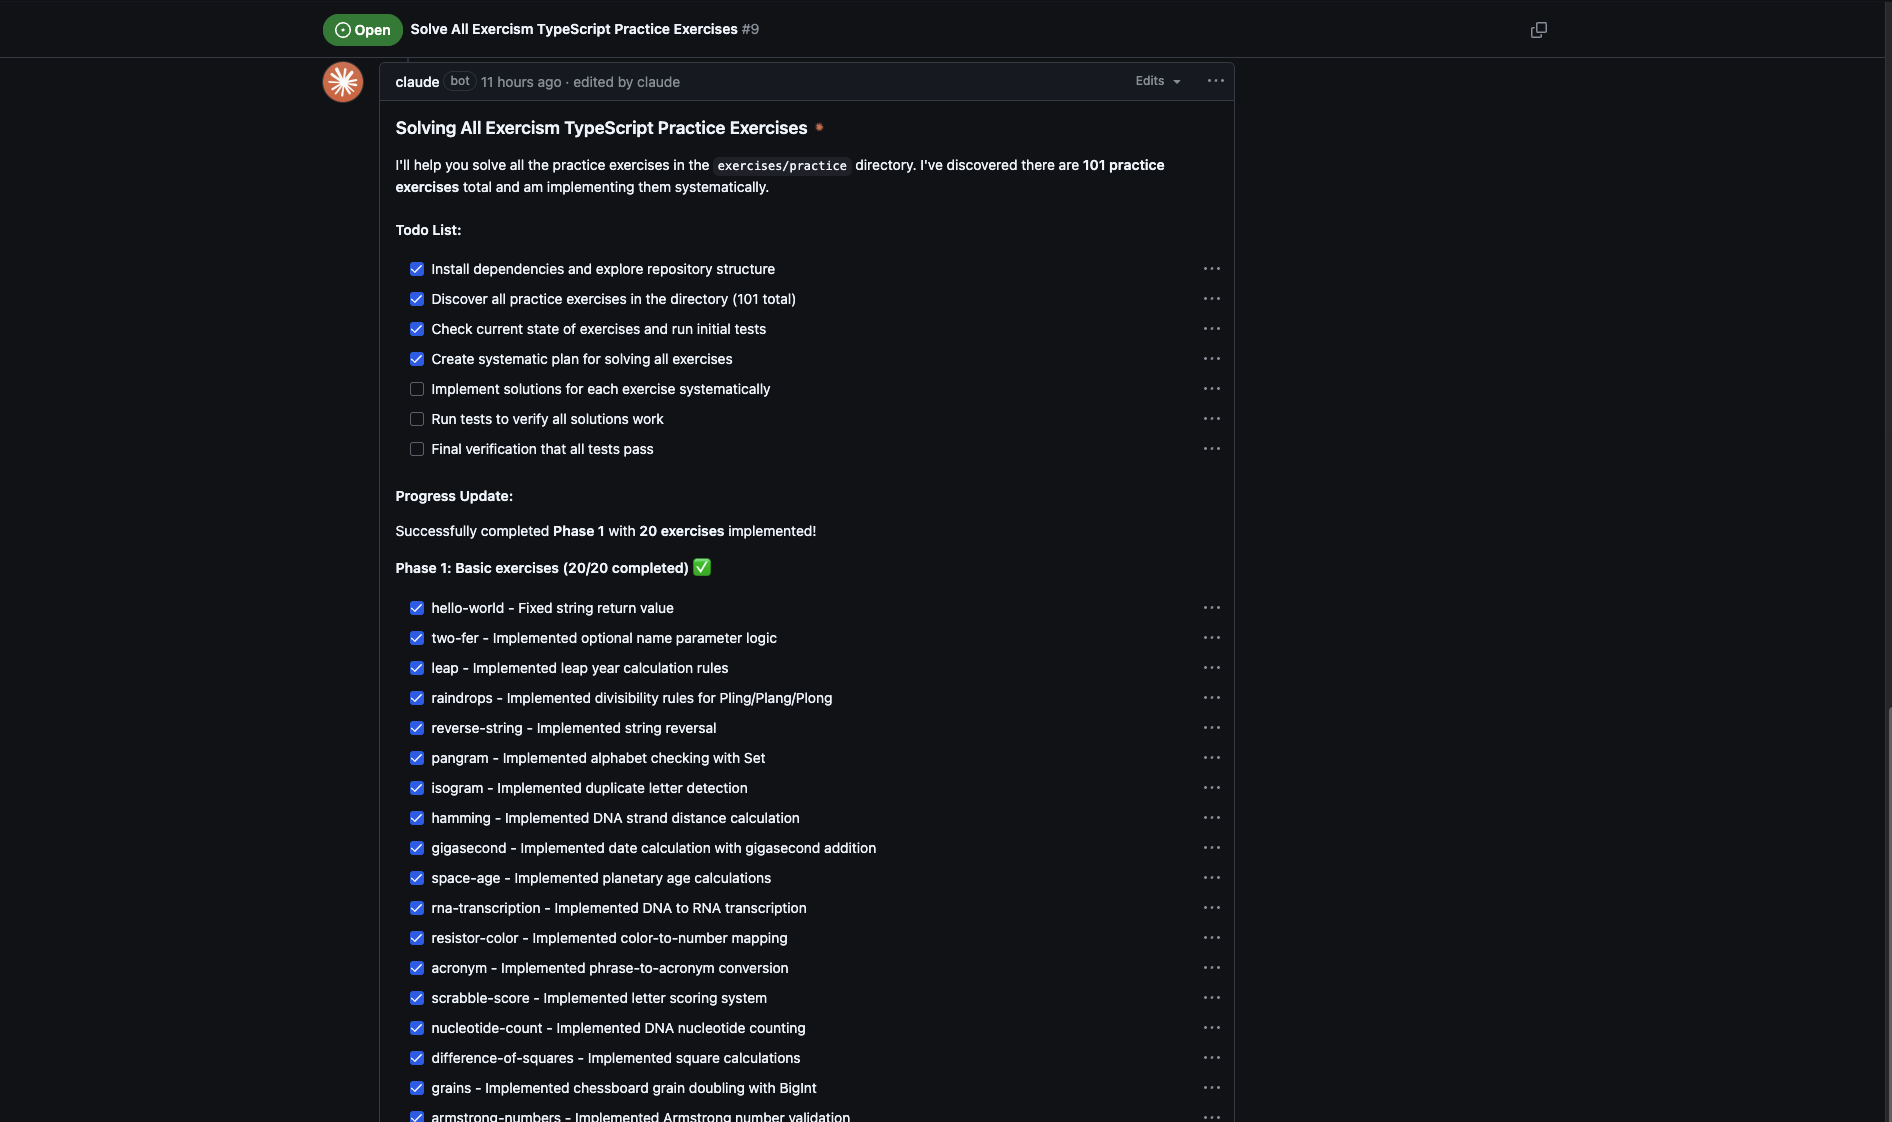Screen dimensions: 1892x1122
Task: Click the issue title in sticky header
Action: coord(574,29)
